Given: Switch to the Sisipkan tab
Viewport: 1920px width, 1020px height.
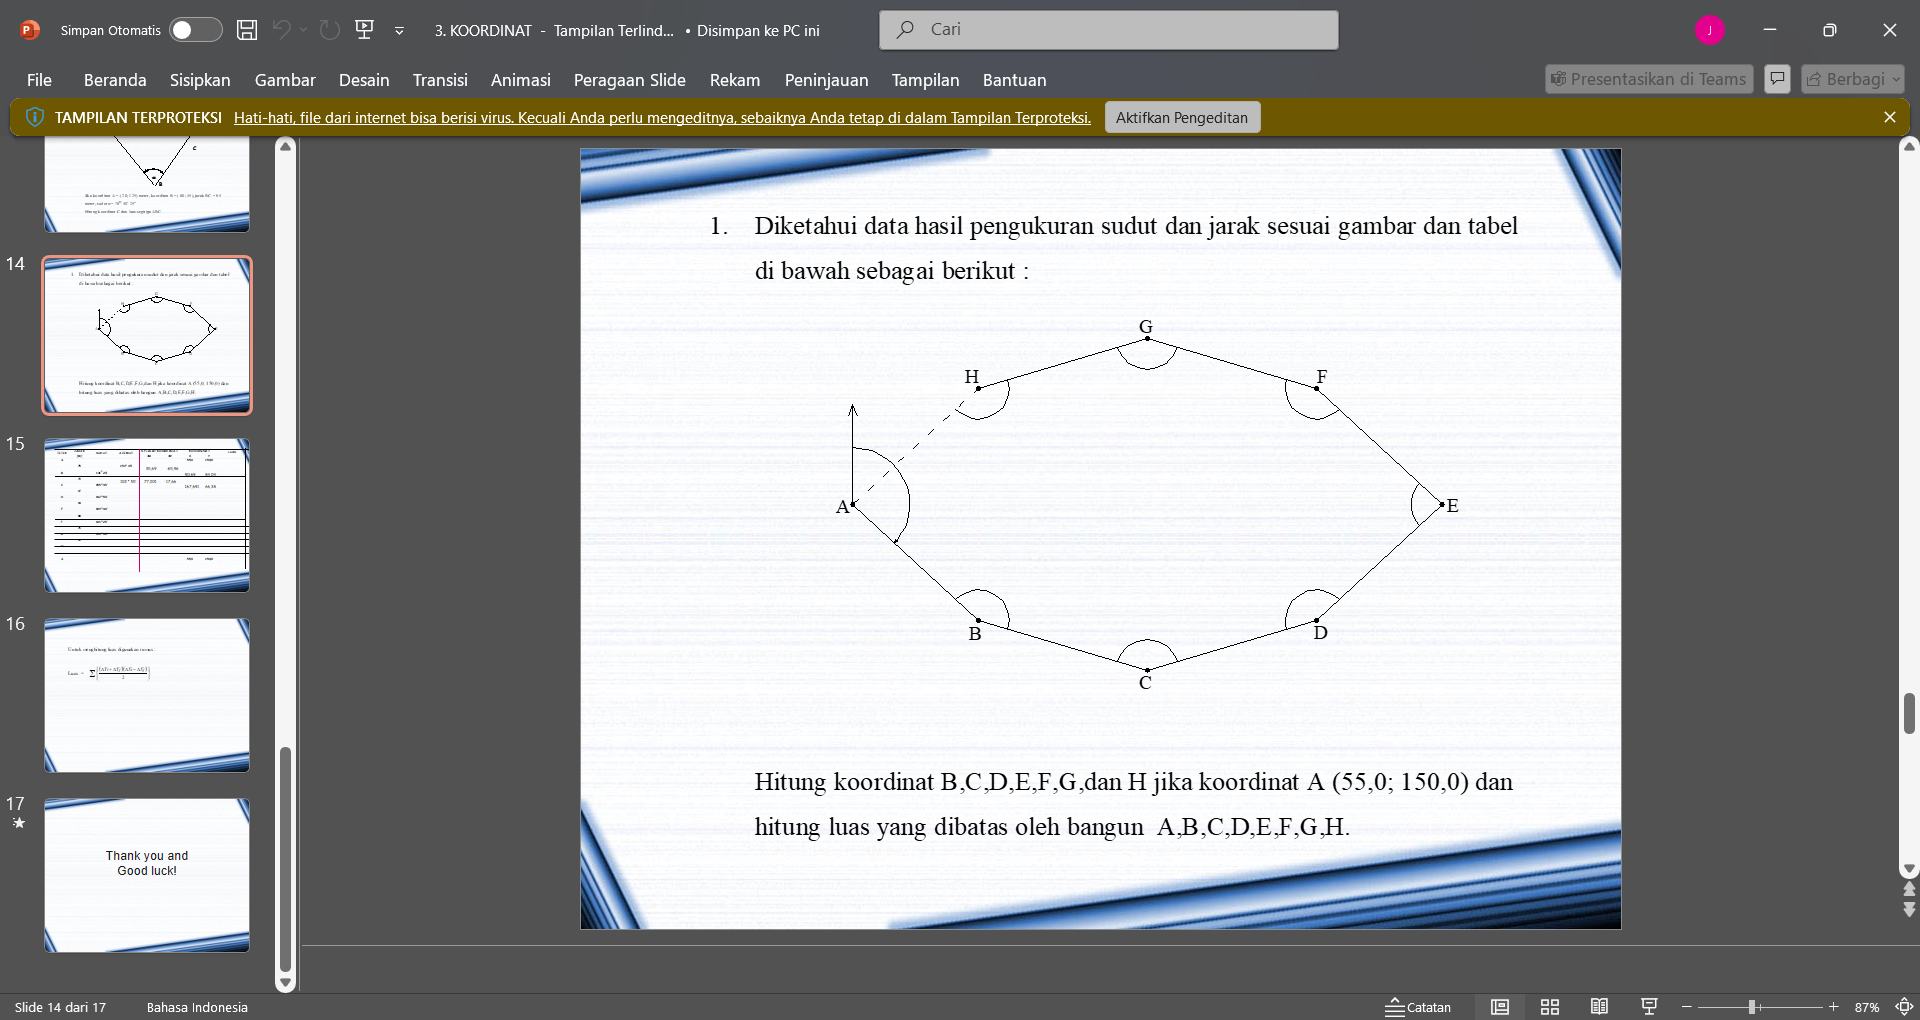Looking at the screenshot, I should tap(200, 80).
